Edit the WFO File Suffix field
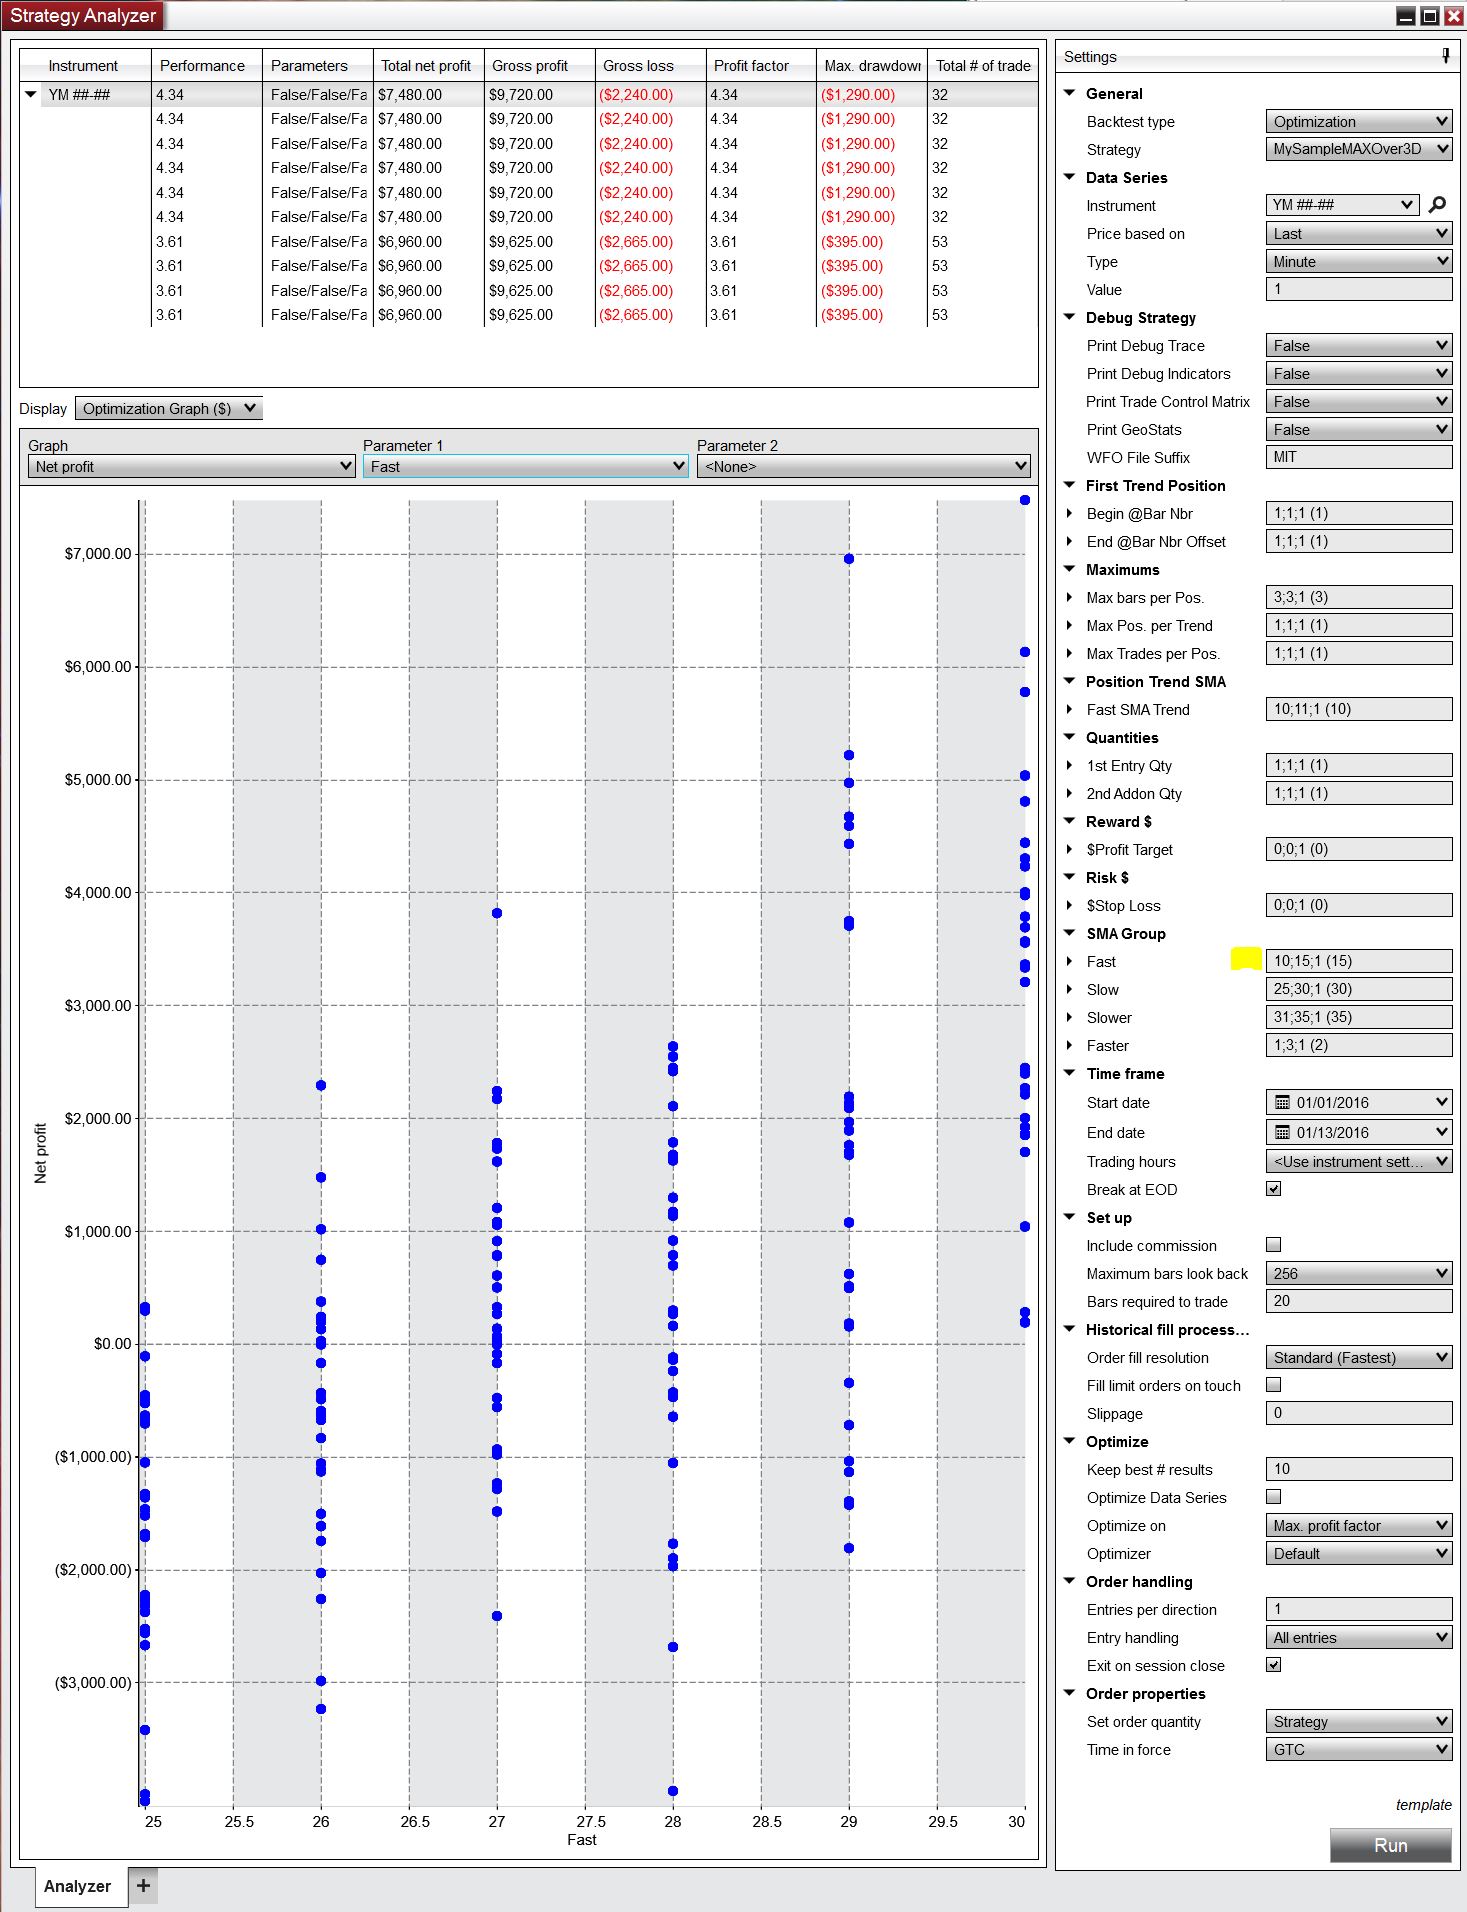The width and height of the screenshot is (1467, 1912). pos(1358,457)
